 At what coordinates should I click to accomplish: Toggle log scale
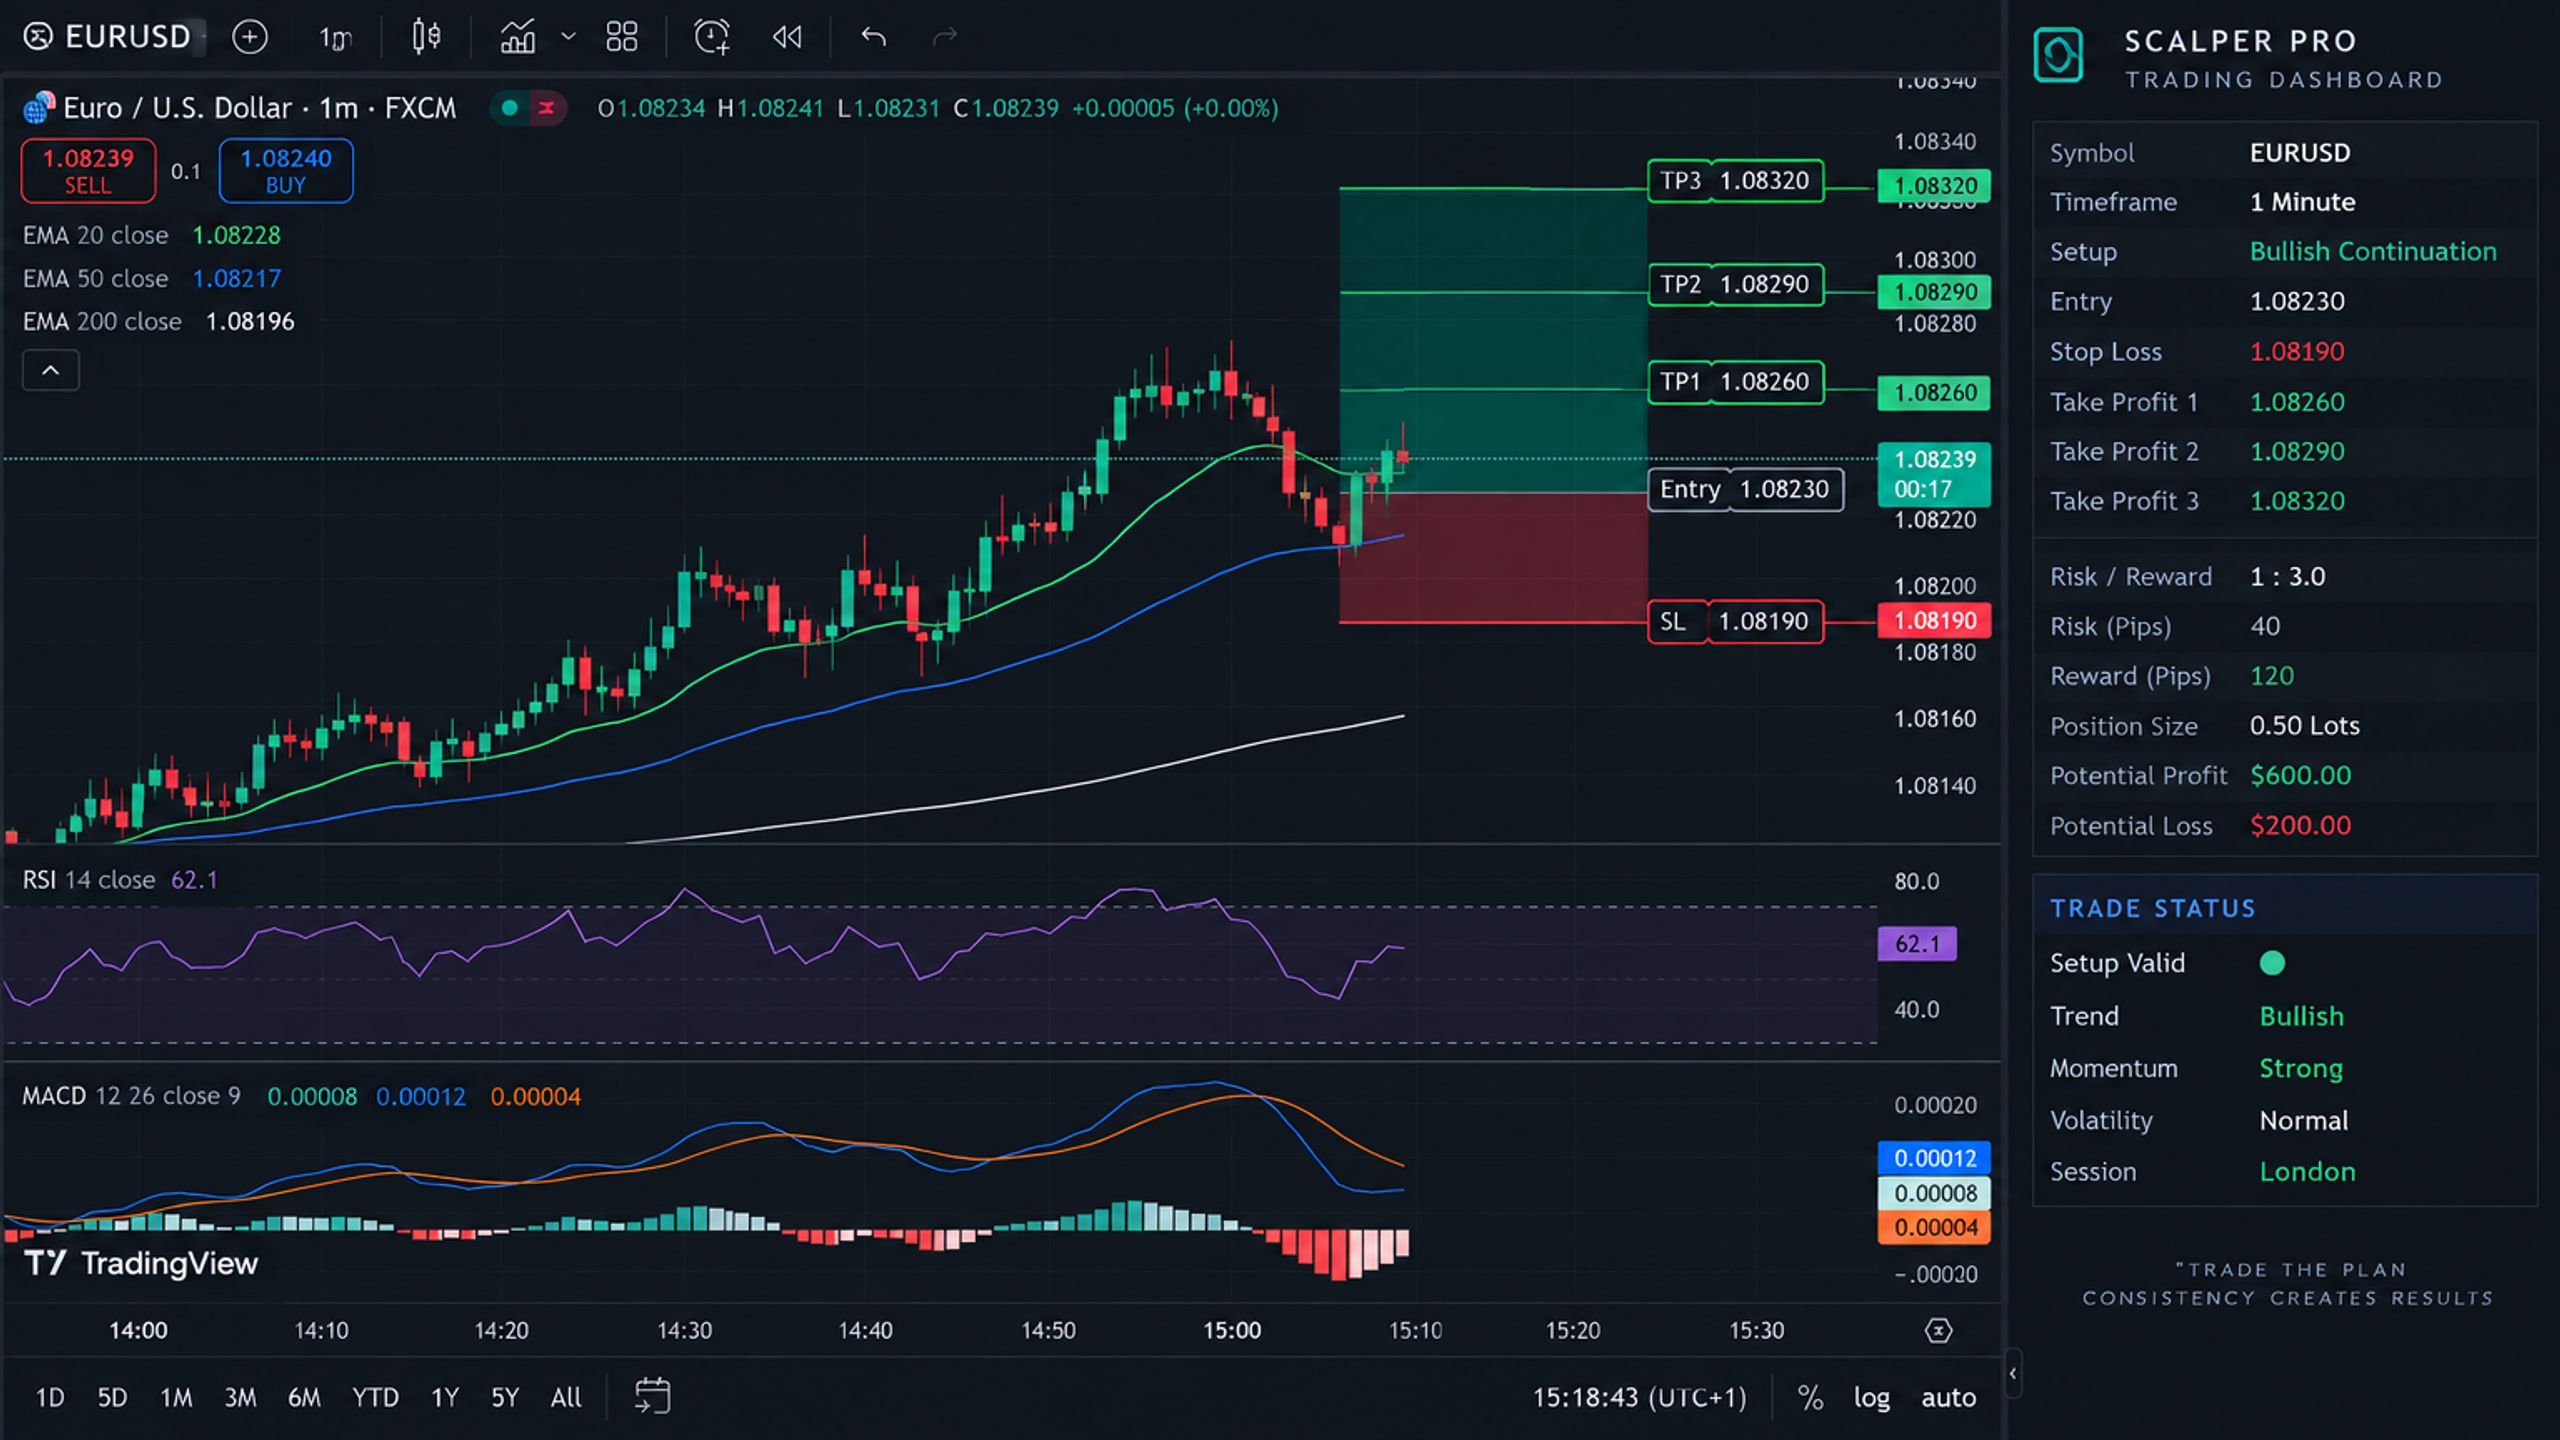click(x=1871, y=1397)
